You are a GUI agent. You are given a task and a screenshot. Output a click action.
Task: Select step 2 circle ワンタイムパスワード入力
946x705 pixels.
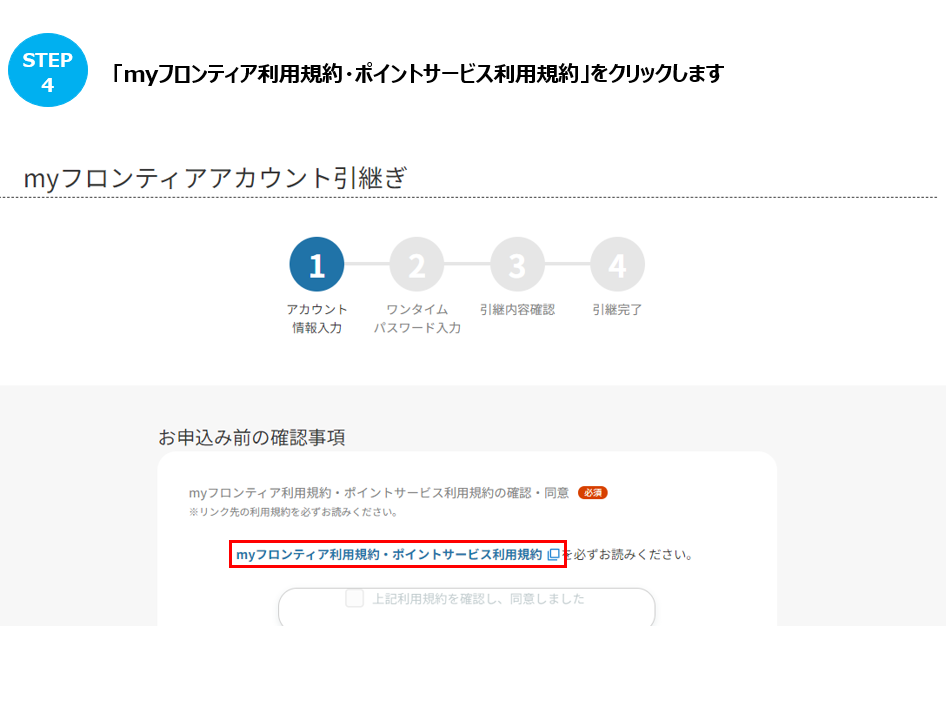416,264
